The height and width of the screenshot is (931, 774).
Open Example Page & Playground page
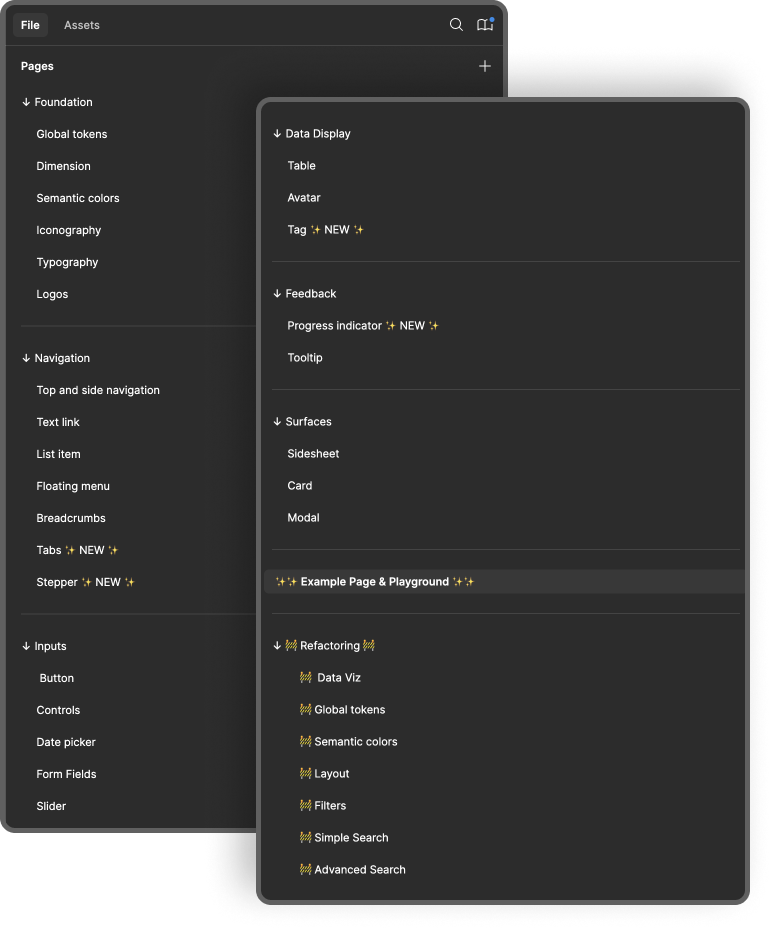[x=375, y=582]
